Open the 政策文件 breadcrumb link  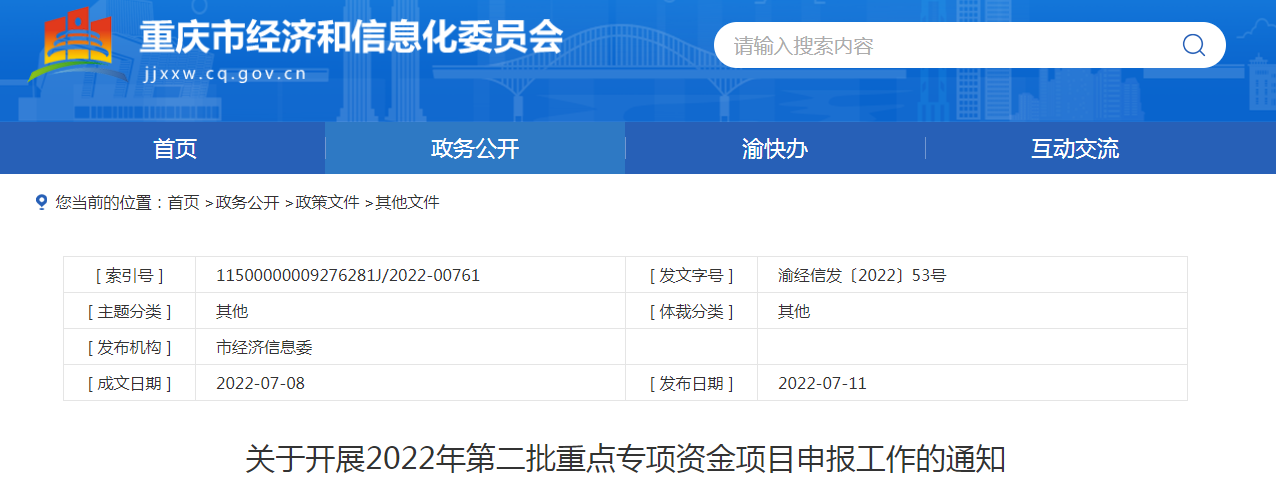tap(327, 202)
